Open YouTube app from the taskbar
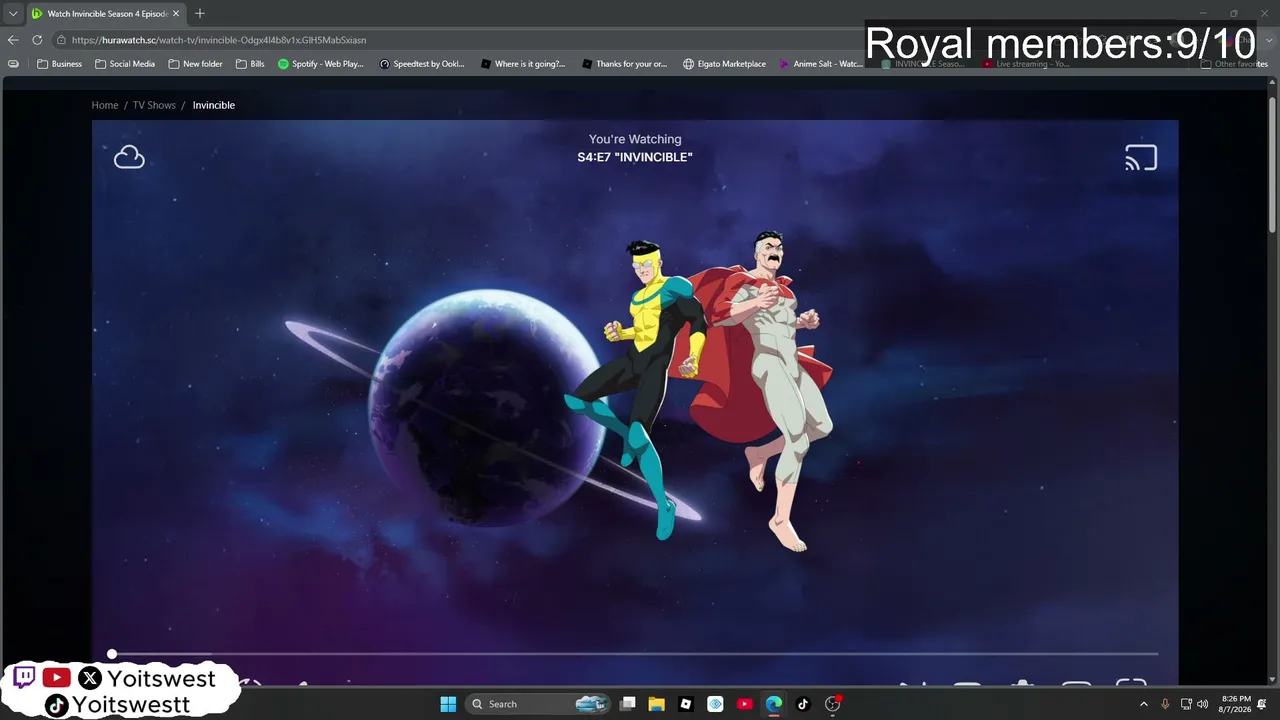Viewport: 1280px width, 720px height. pos(744,704)
